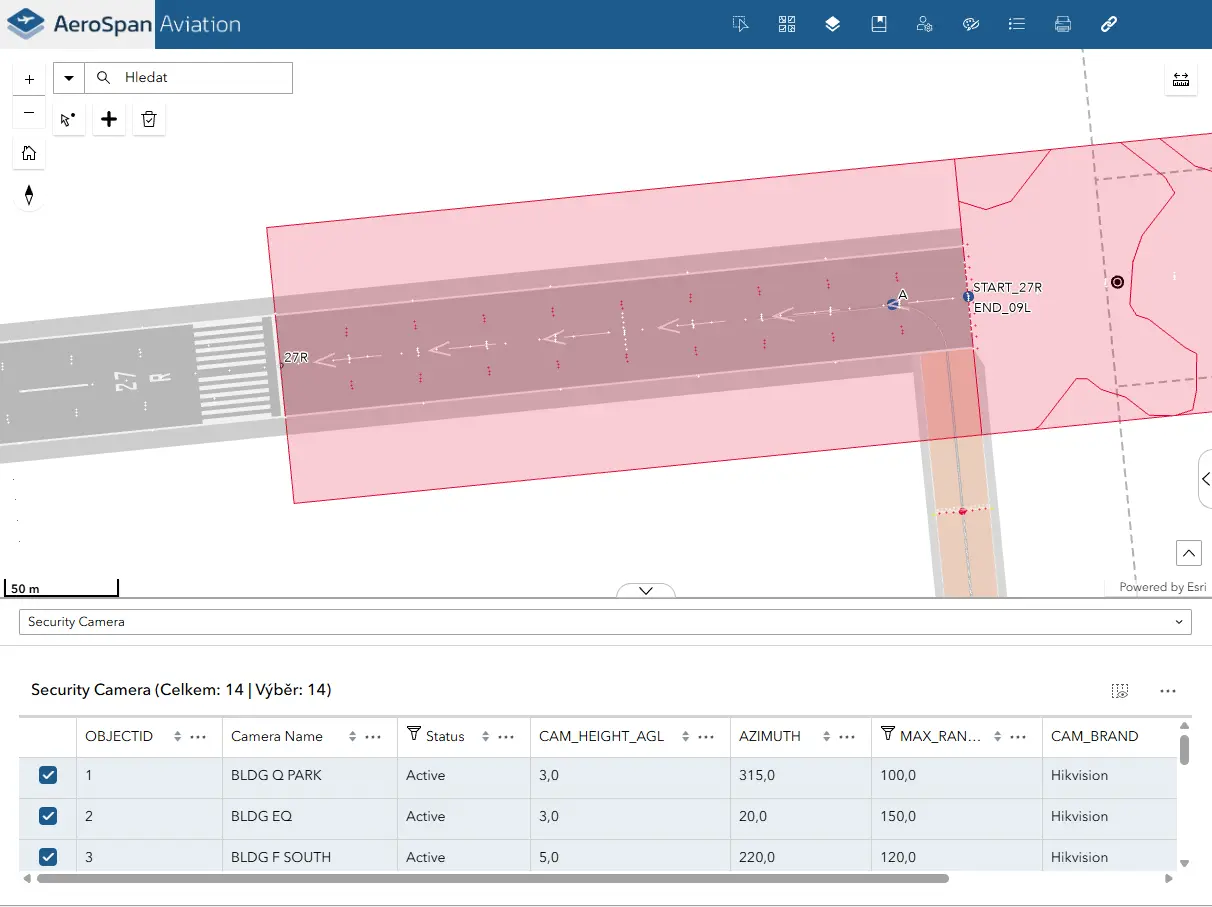Return map to home extent
Screen dimensions: 1212x907
click(x=29, y=153)
